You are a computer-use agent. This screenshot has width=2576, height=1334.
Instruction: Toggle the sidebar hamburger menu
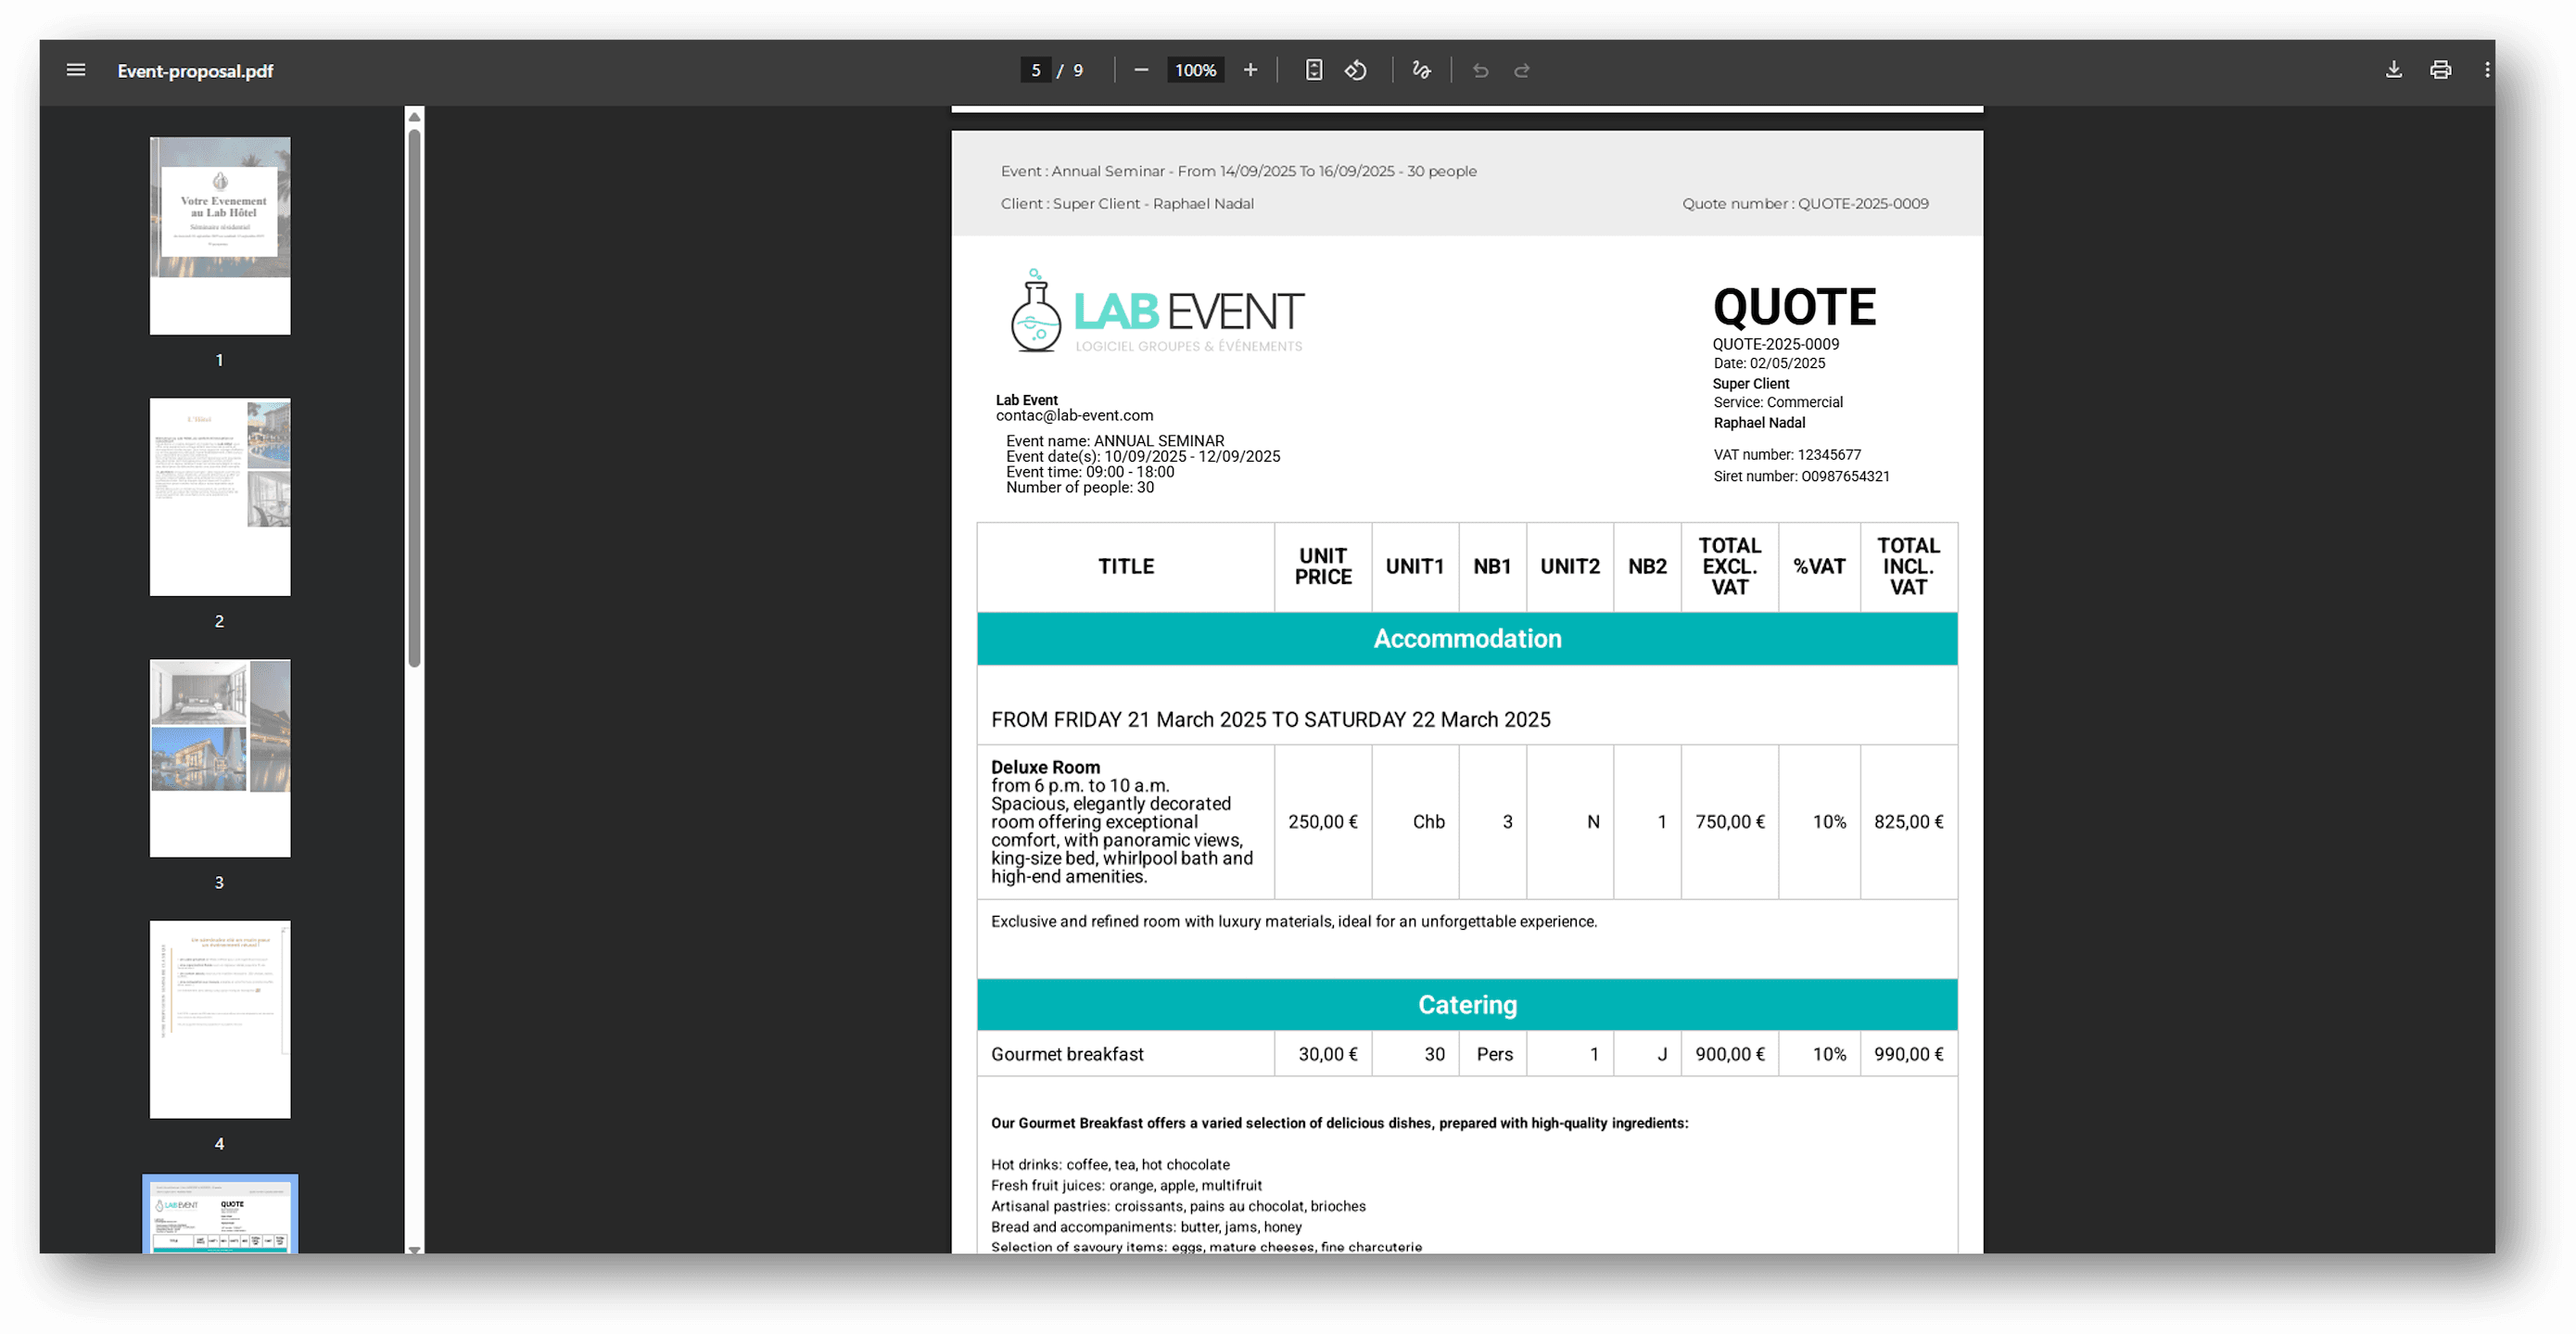[76, 70]
